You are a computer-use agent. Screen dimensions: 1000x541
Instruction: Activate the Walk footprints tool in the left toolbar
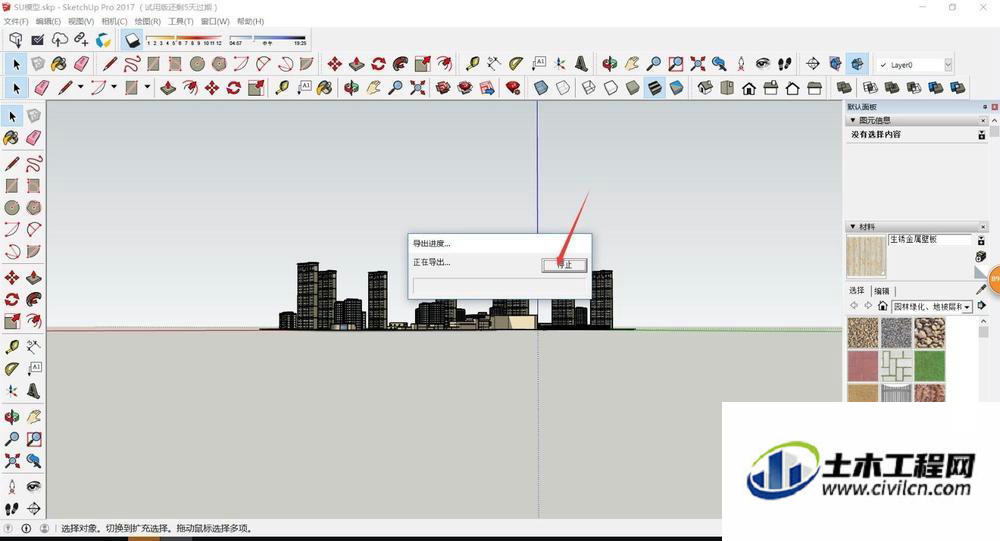11,508
